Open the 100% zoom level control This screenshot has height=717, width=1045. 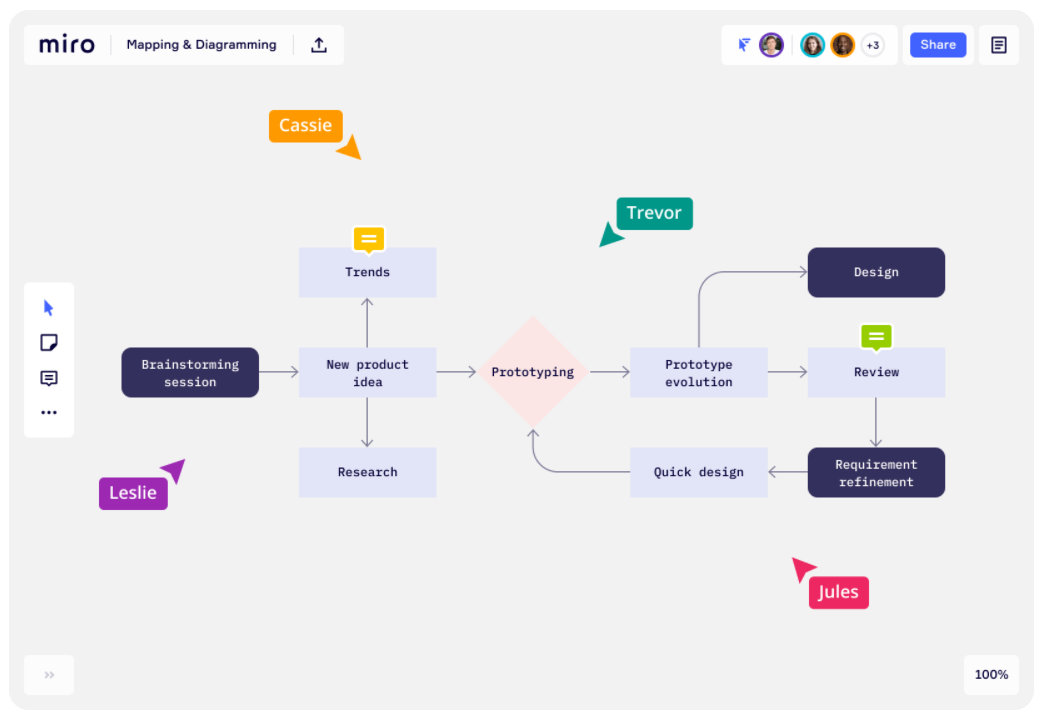pos(991,674)
